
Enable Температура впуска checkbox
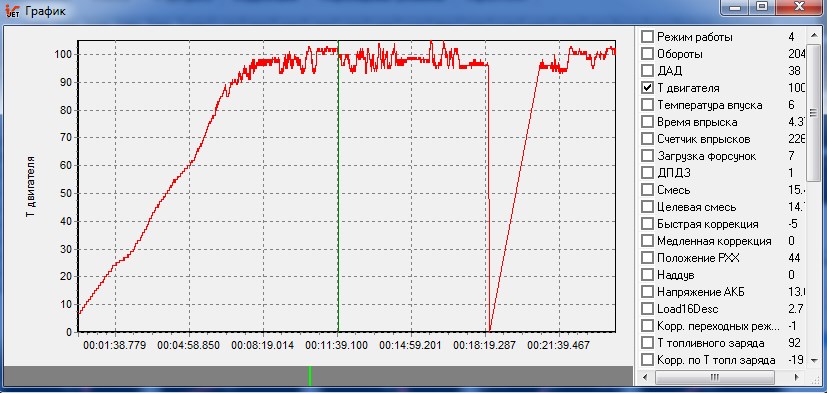pyautogui.click(x=647, y=105)
